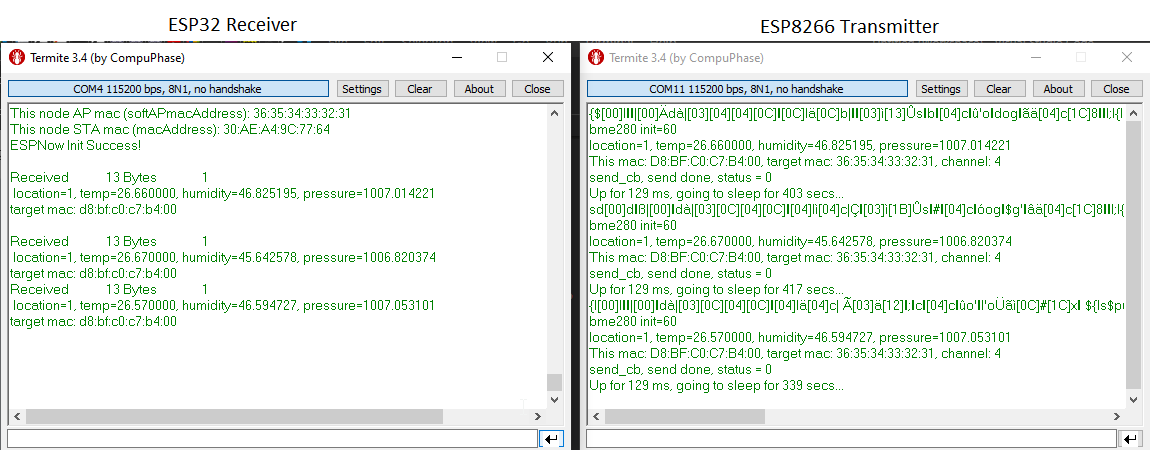Click 'going to sleep for 417 secs' line
The width and height of the screenshot is (1150, 450).
[x=717, y=289]
